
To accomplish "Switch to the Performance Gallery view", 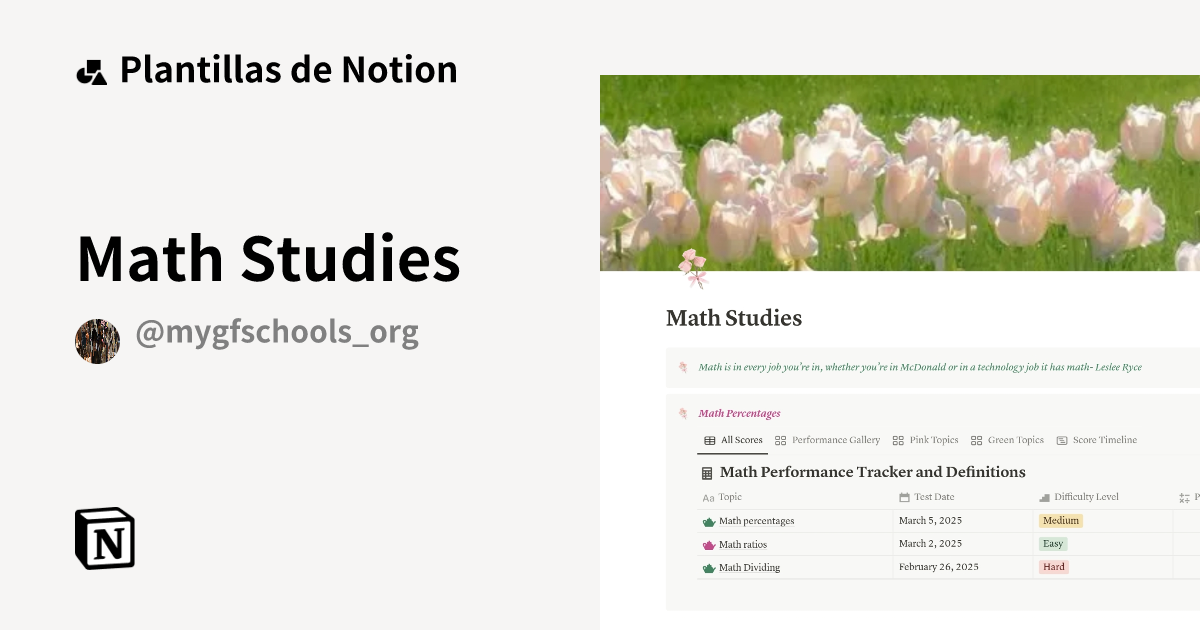I will click(836, 440).
